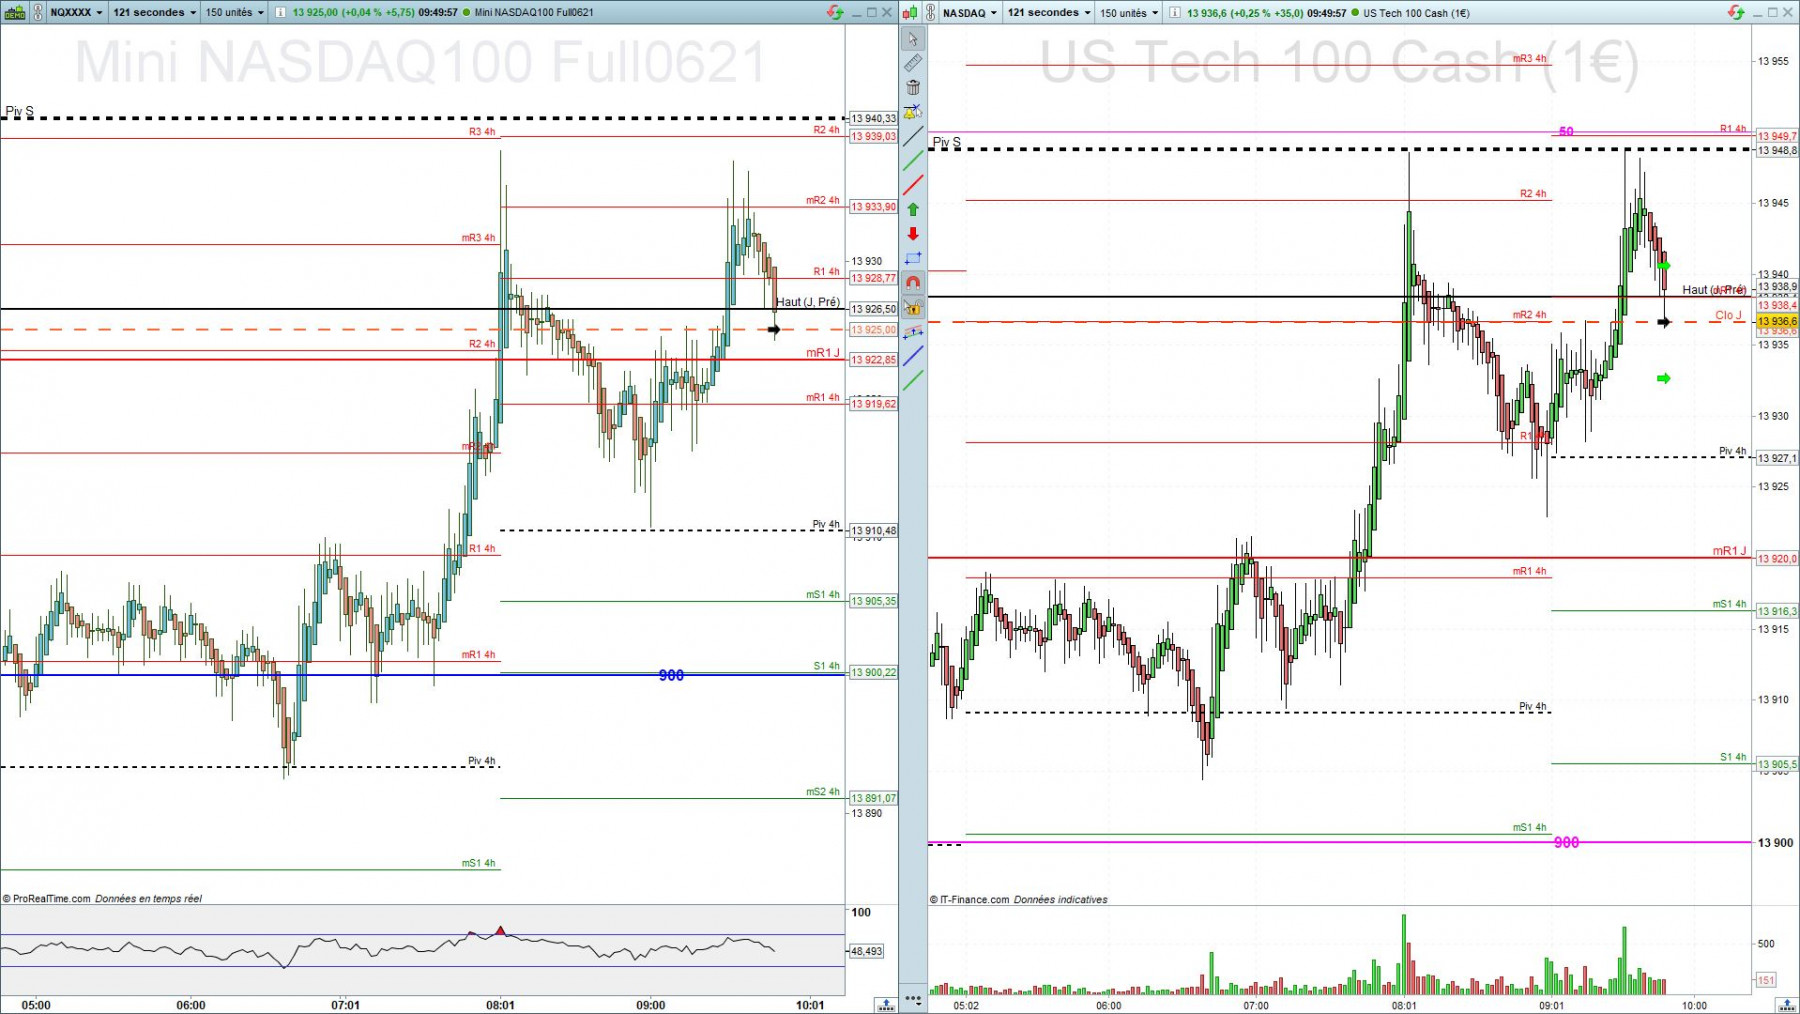The image size is (1800, 1014).
Task: Click the magenta 50 level label
Action: (1566, 132)
